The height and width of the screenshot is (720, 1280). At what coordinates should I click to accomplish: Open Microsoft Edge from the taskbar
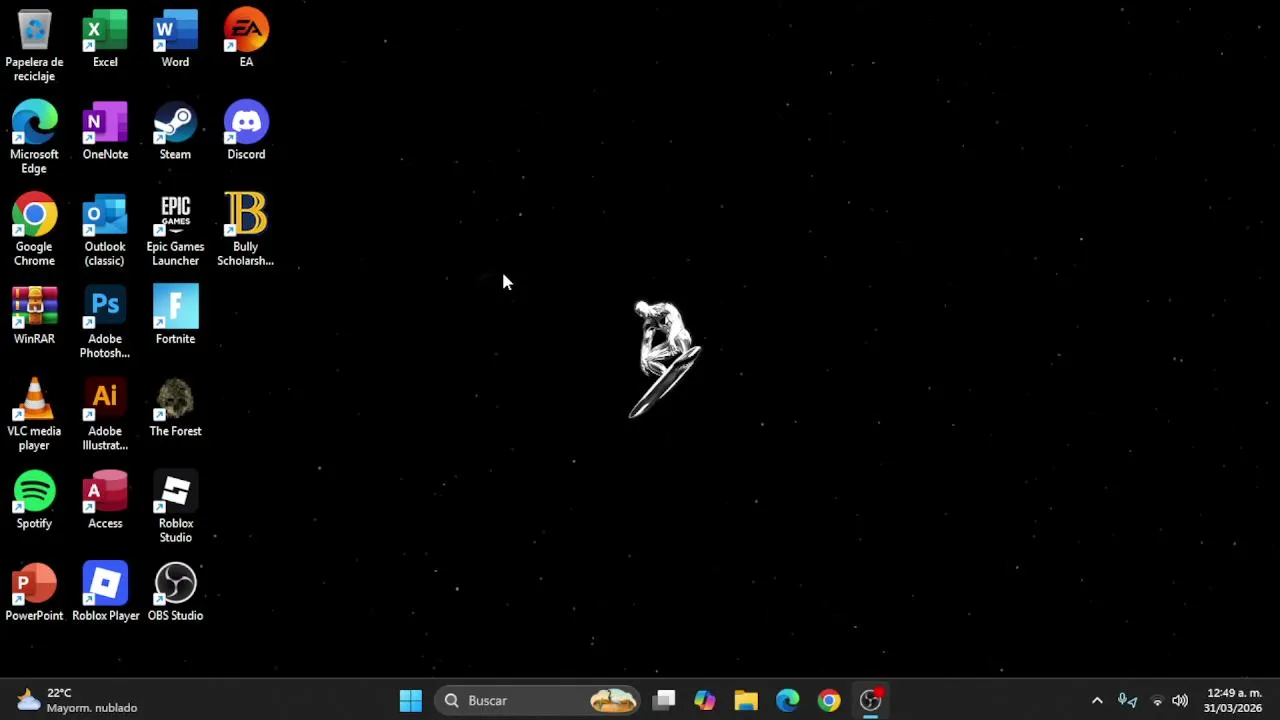click(x=788, y=700)
